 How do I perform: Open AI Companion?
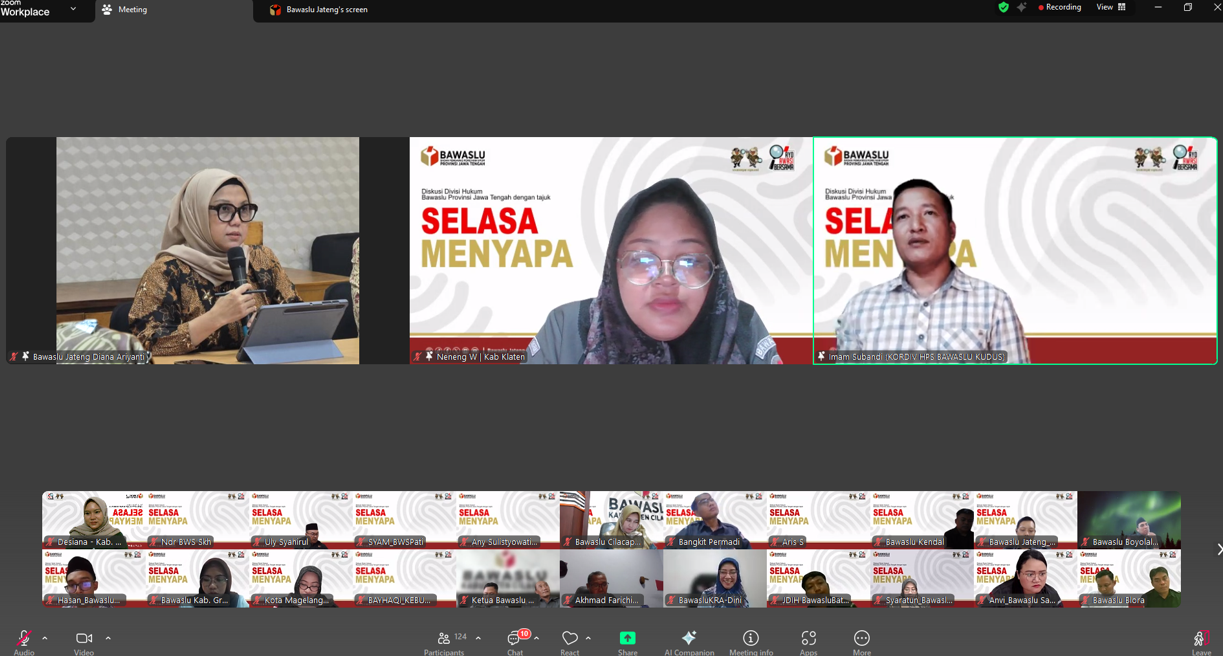click(x=689, y=639)
